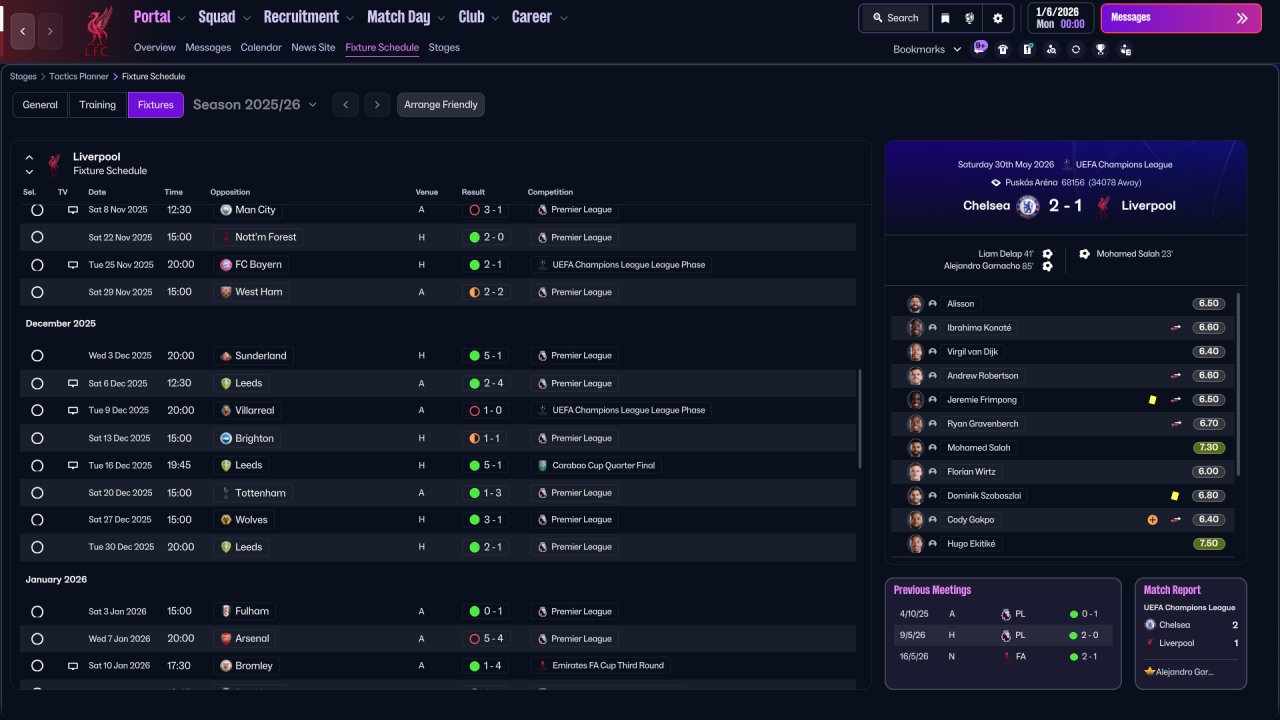The image size is (1280, 720).
Task: Open the Stages tab
Action: (444, 47)
